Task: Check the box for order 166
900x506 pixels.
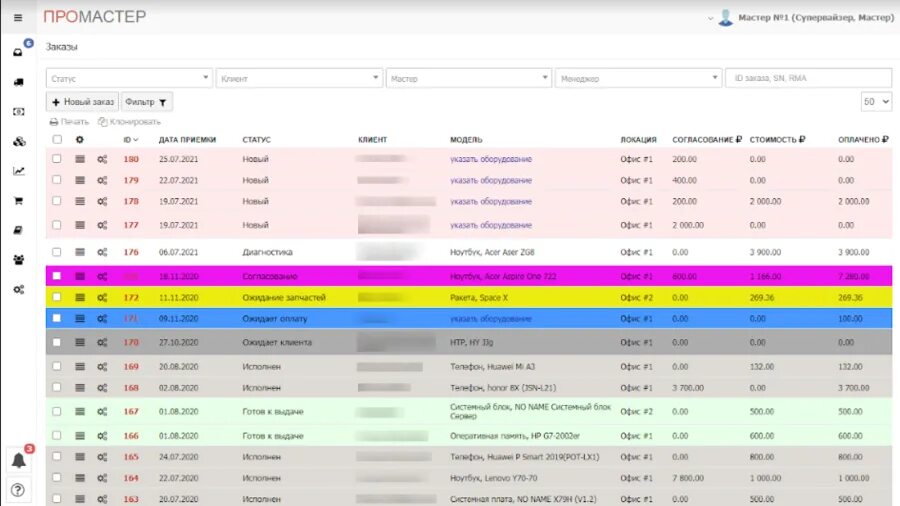Action: (x=57, y=435)
